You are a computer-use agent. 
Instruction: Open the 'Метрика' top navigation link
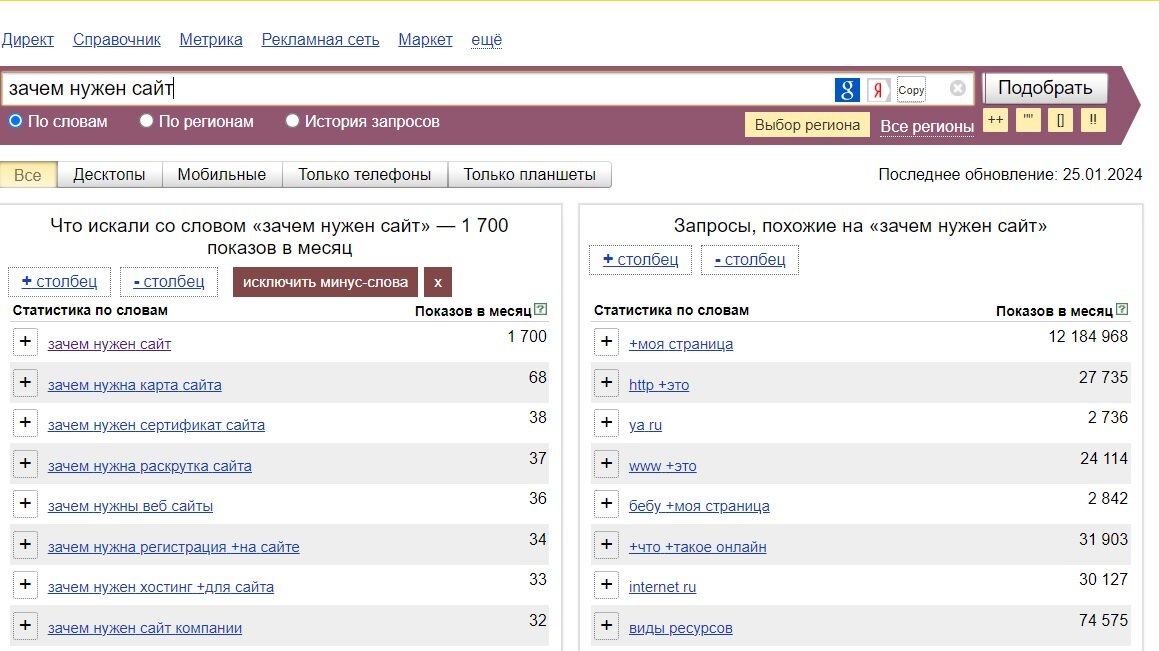point(211,40)
